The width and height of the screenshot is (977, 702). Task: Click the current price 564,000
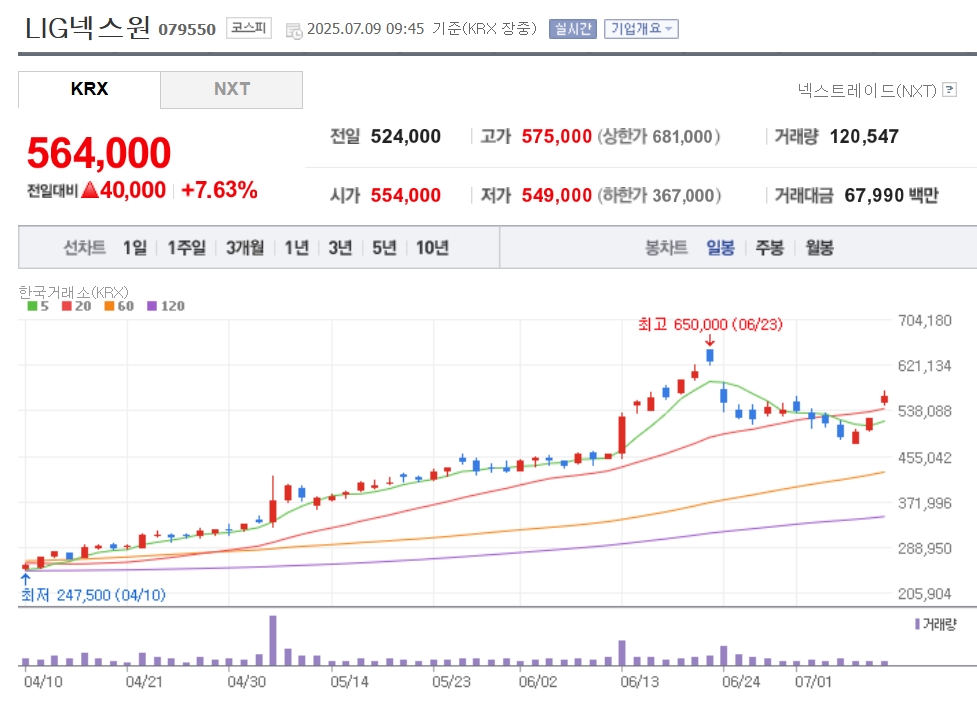[98, 153]
